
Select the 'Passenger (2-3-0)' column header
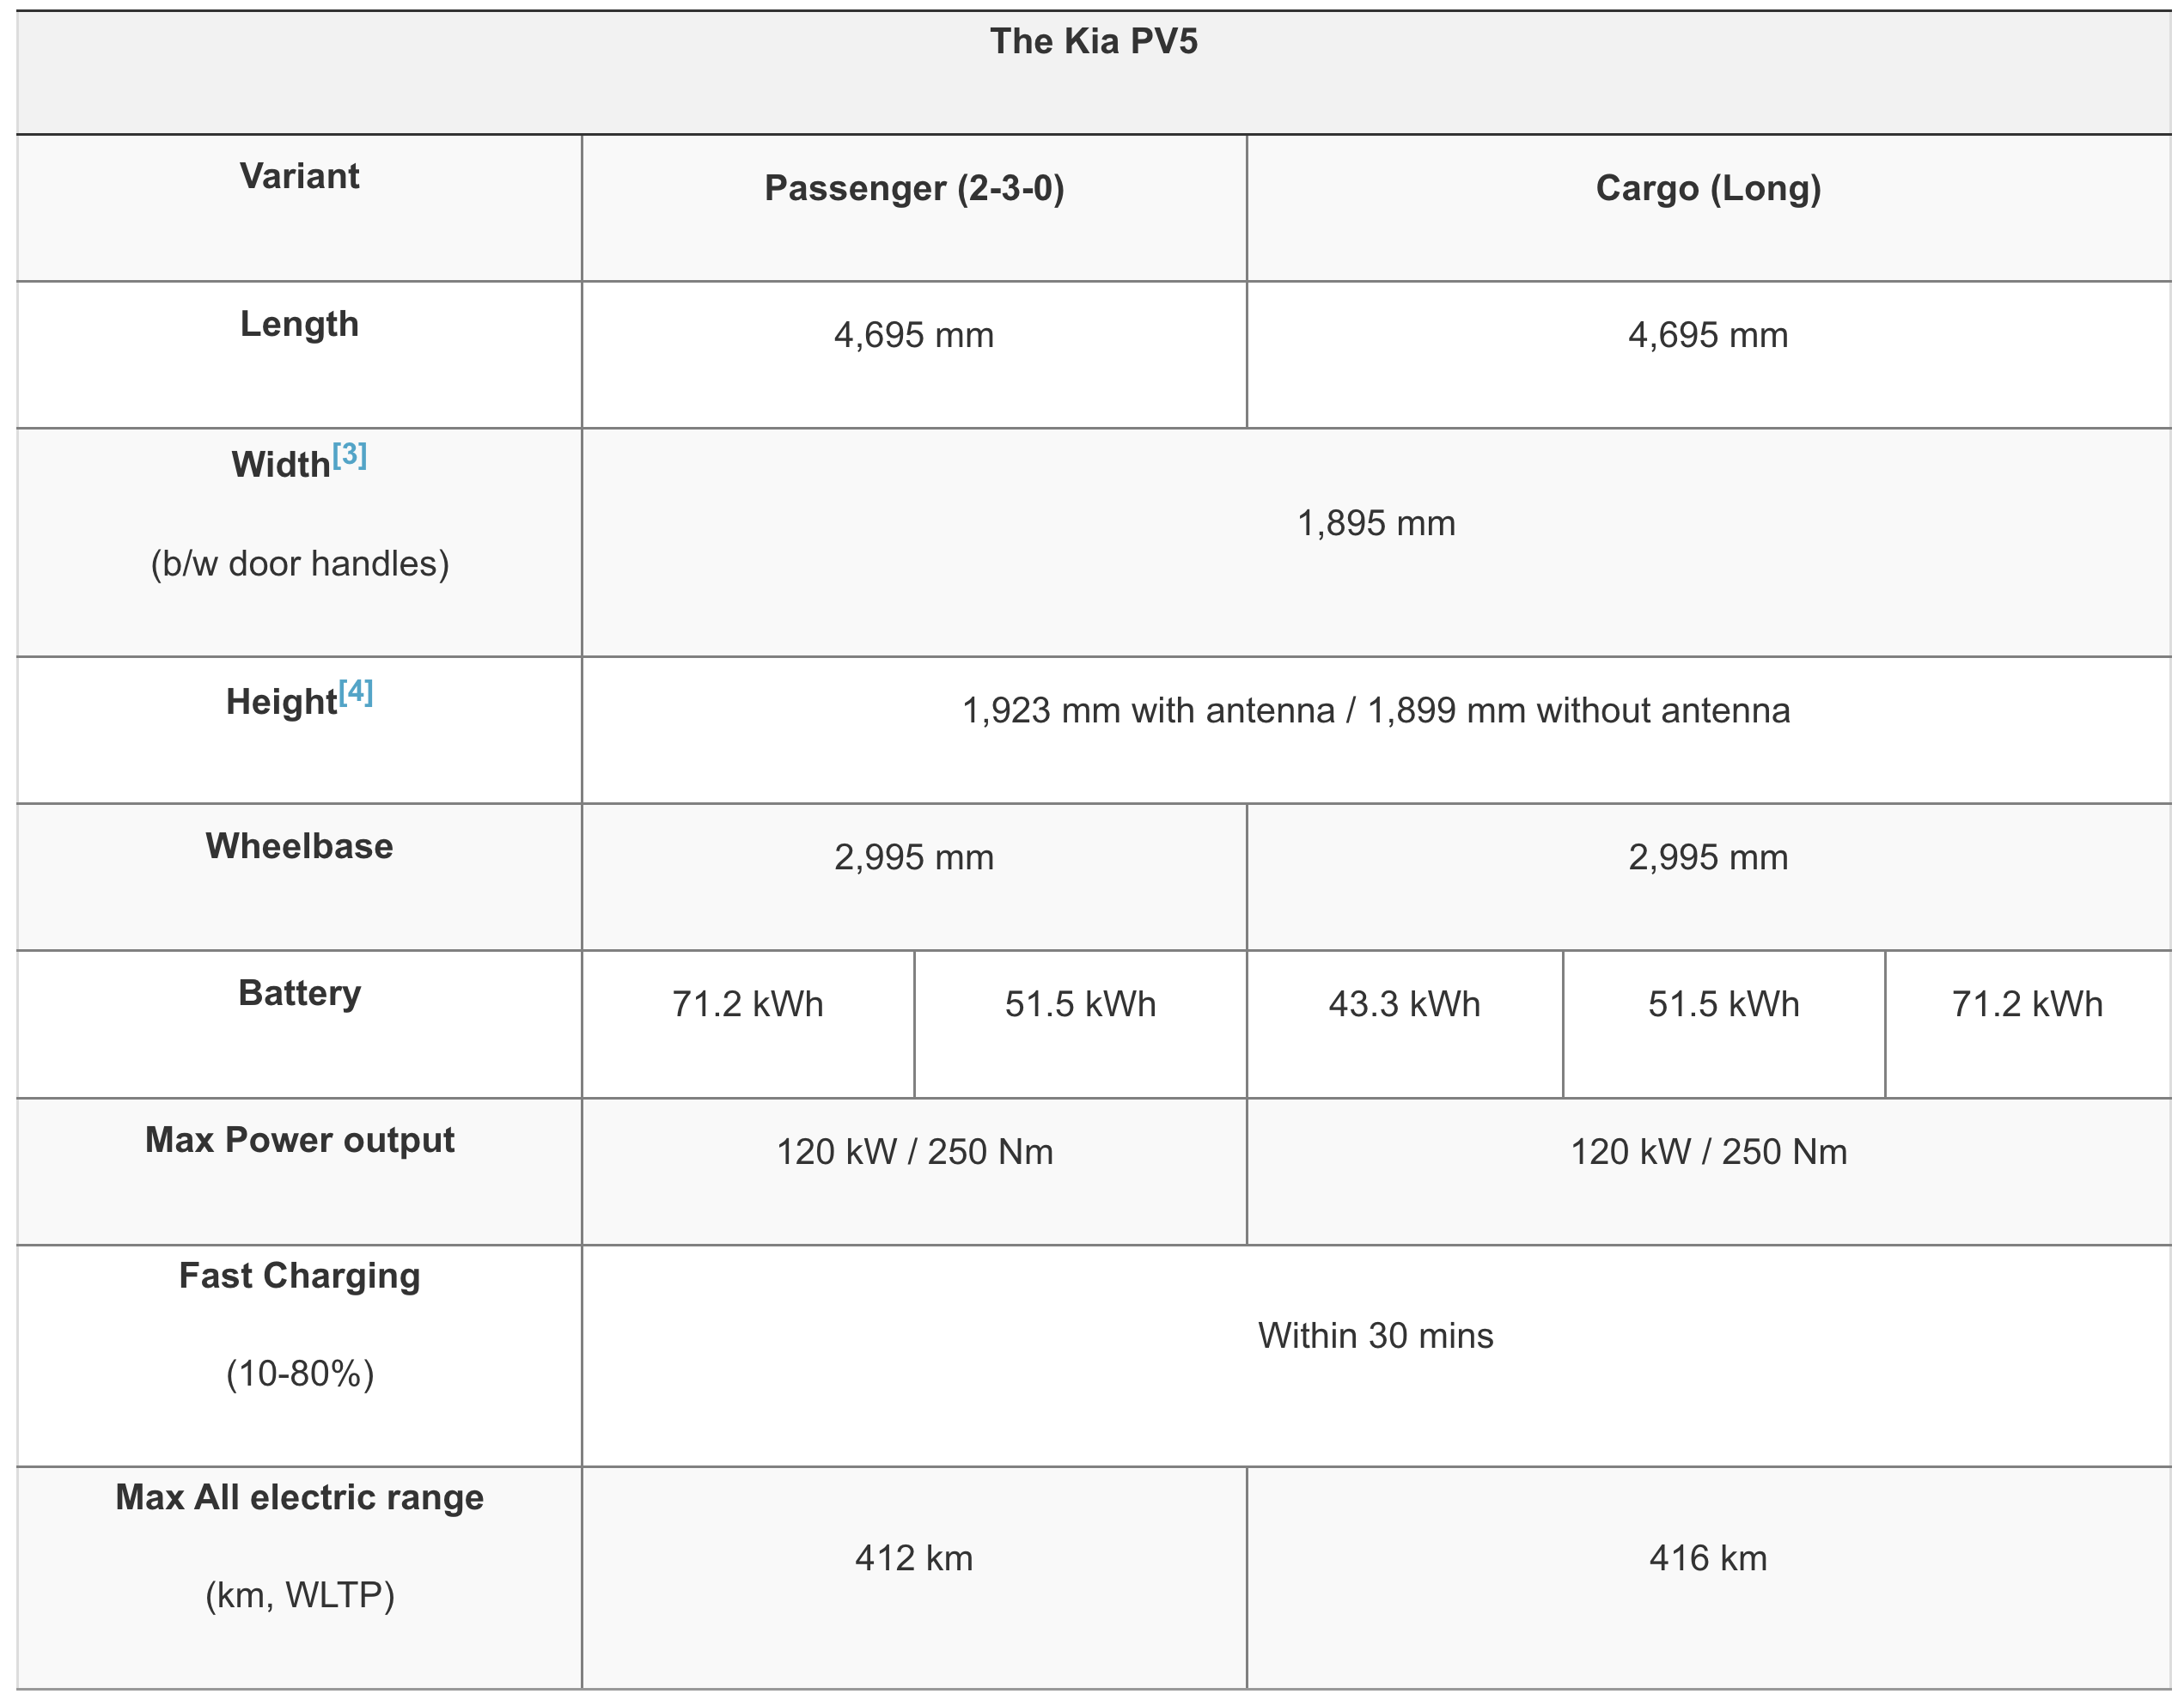pyautogui.click(x=914, y=189)
